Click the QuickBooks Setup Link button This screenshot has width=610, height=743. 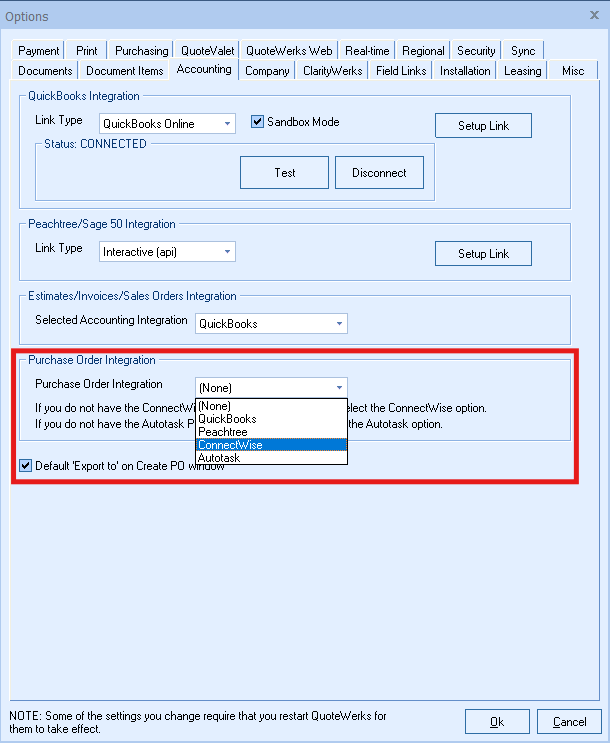point(484,126)
